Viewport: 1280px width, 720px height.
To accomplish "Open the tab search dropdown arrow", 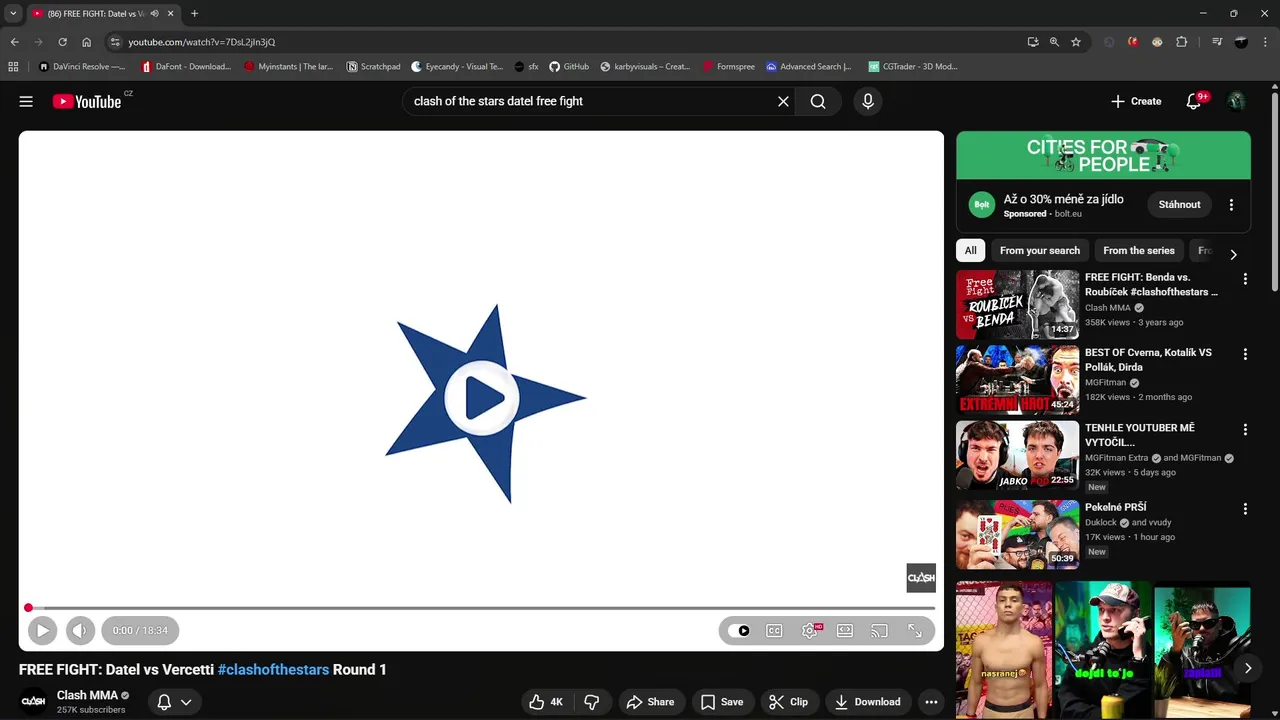I will tap(13, 14).
